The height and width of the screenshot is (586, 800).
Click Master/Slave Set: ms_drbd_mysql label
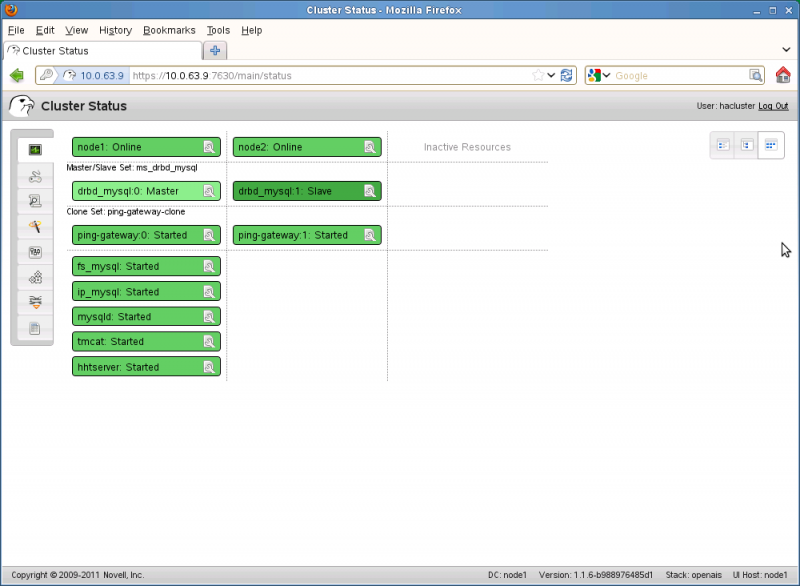pyautogui.click(x=132, y=167)
